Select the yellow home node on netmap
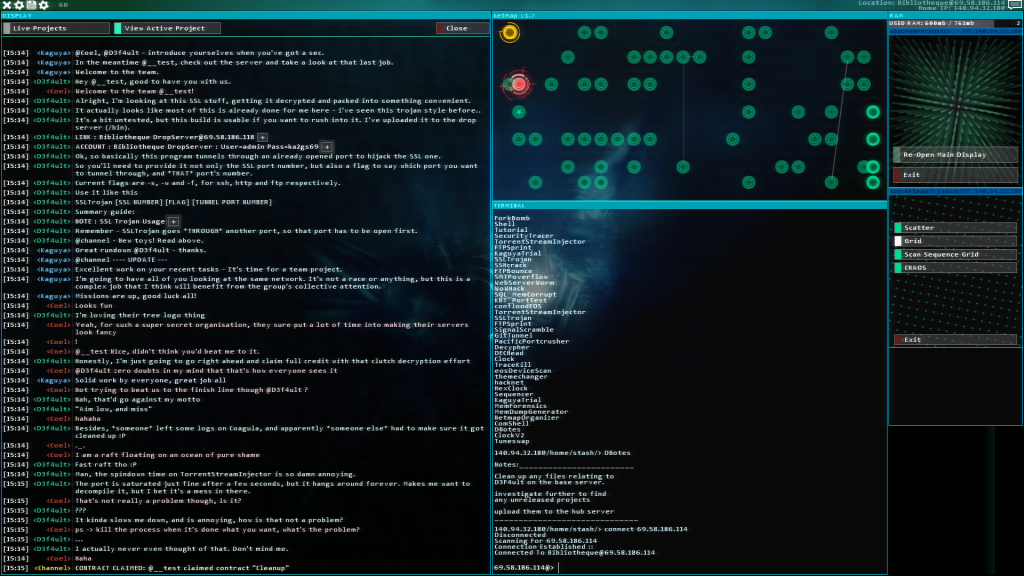1024x576 pixels. (510, 33)
